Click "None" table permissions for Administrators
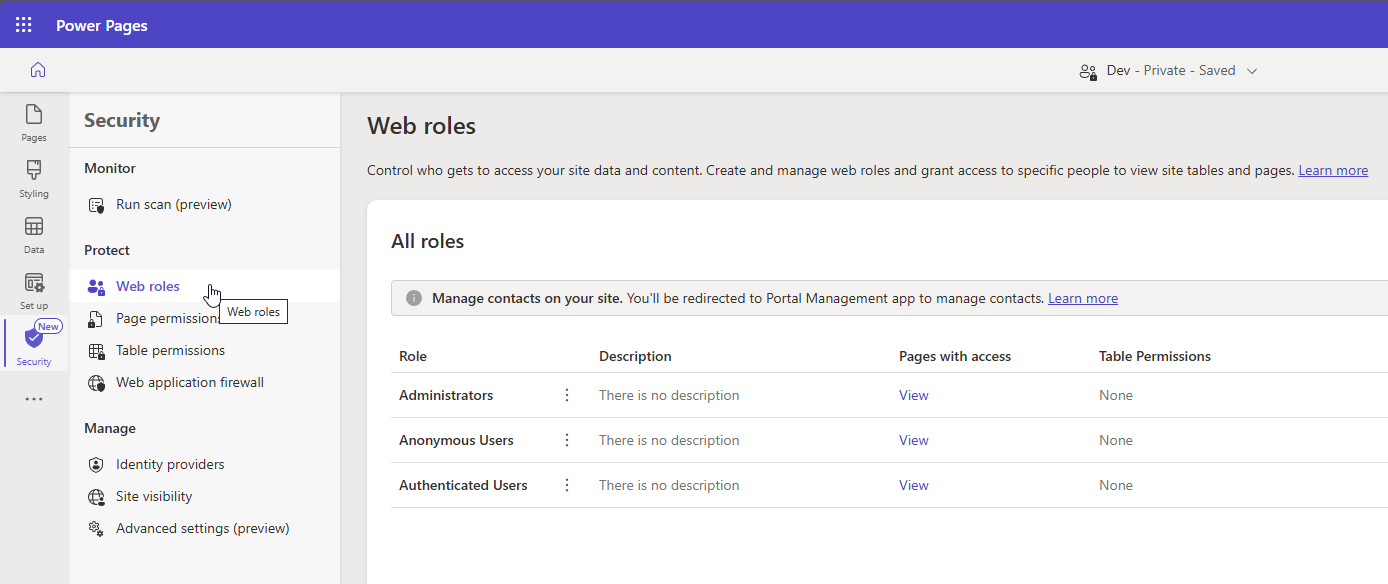This screenshot has width=1388, height=584. click(1116, 395)
